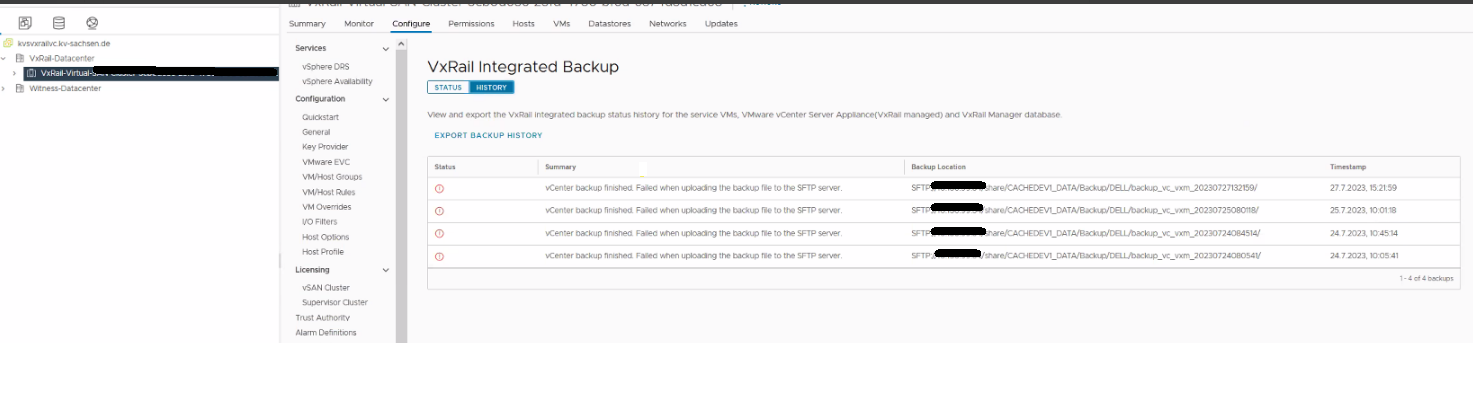
Task: Click EXPORT BACKUP HISTORY
Action: click(488, 135)
